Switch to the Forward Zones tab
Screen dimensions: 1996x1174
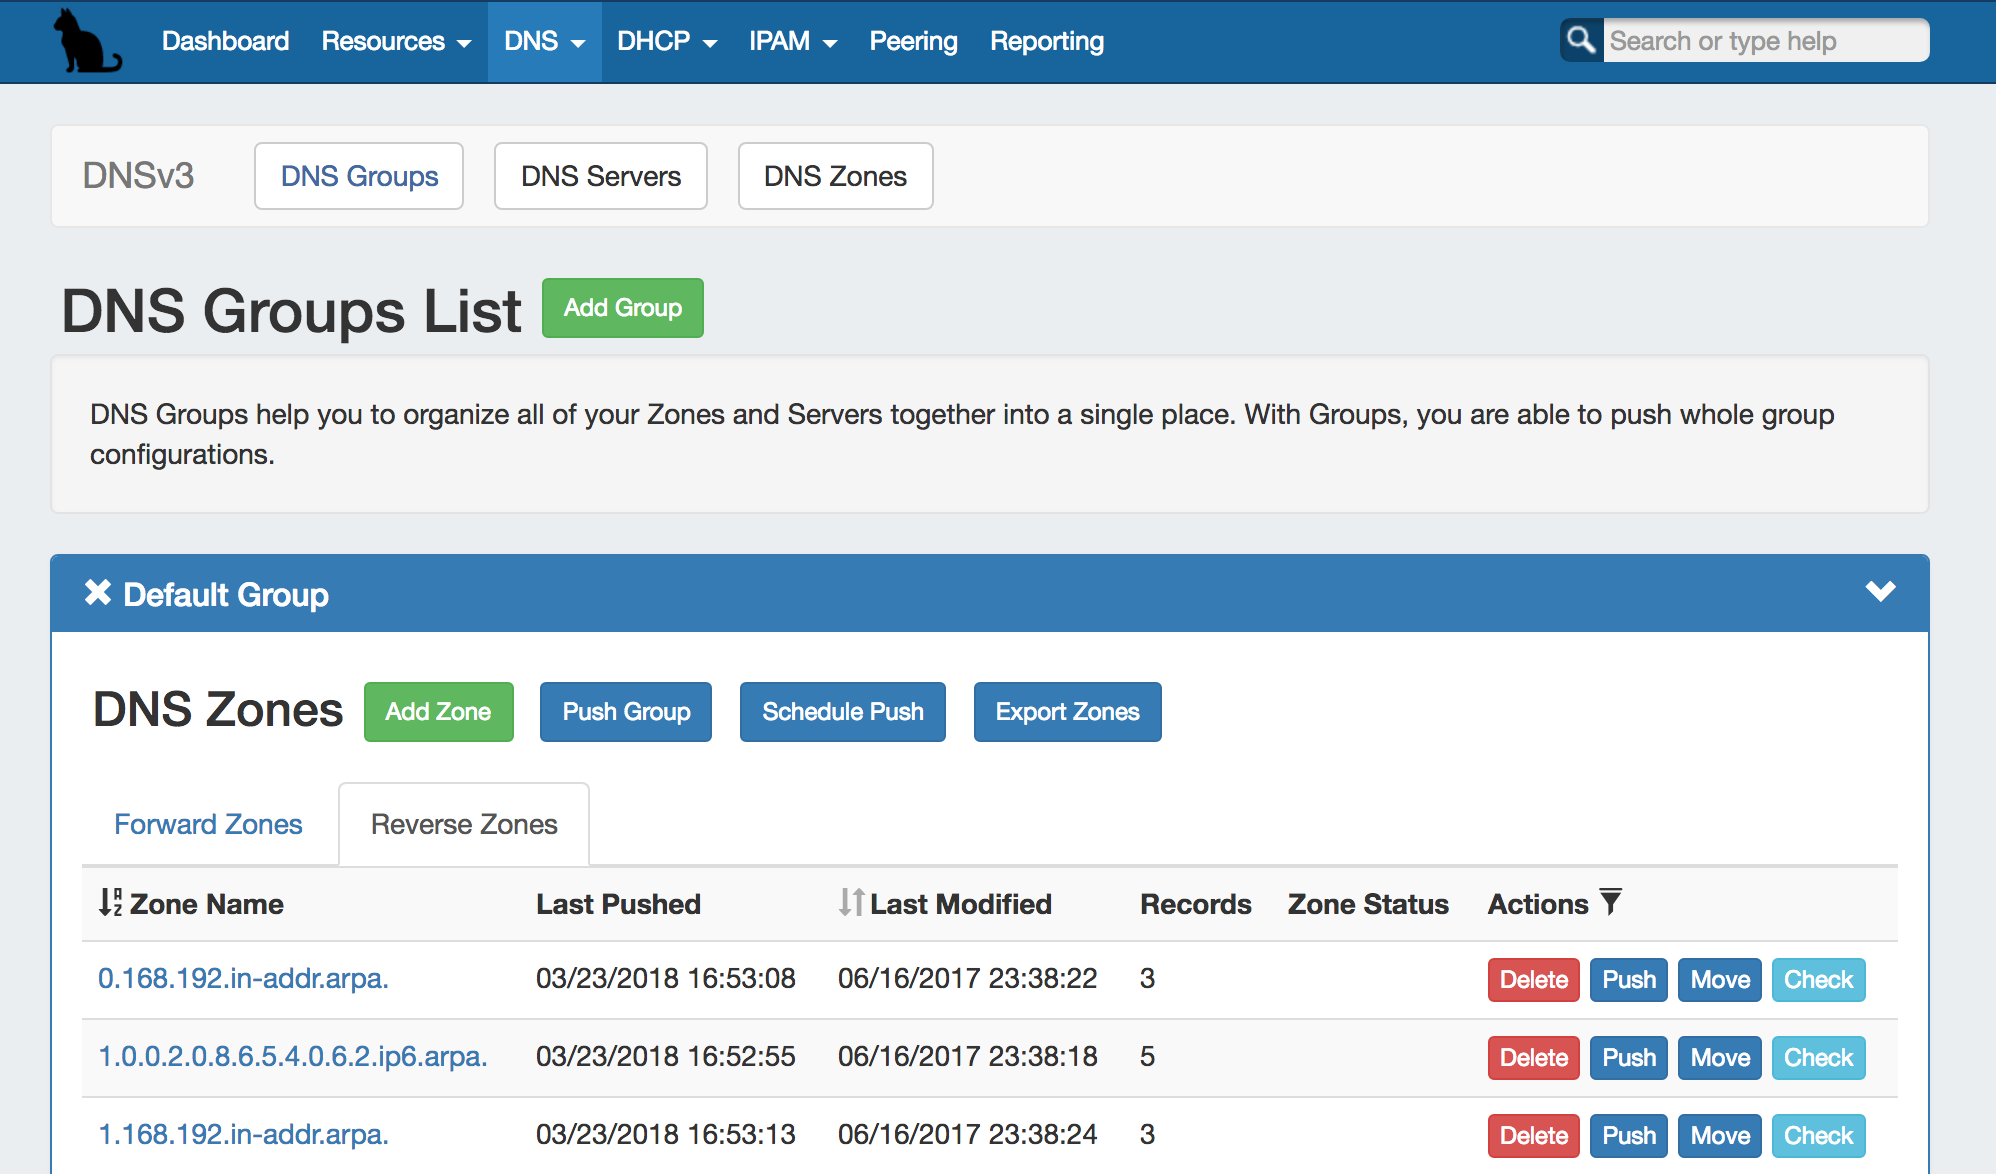tap(208, 824)
